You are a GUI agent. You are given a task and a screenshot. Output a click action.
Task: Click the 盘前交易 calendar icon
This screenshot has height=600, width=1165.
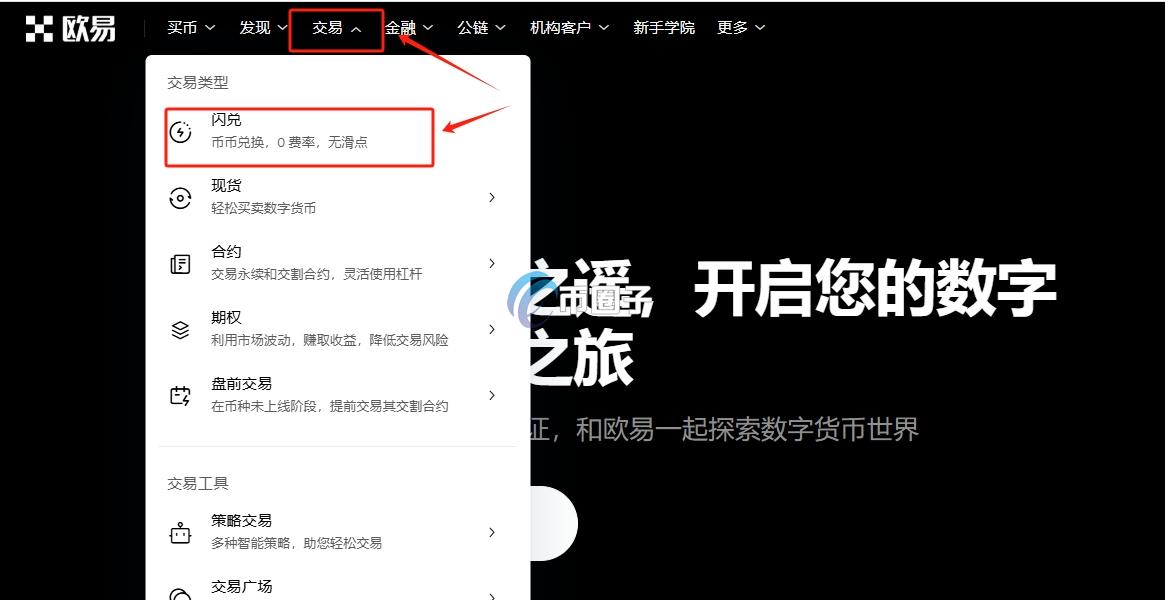pos(180,394)
